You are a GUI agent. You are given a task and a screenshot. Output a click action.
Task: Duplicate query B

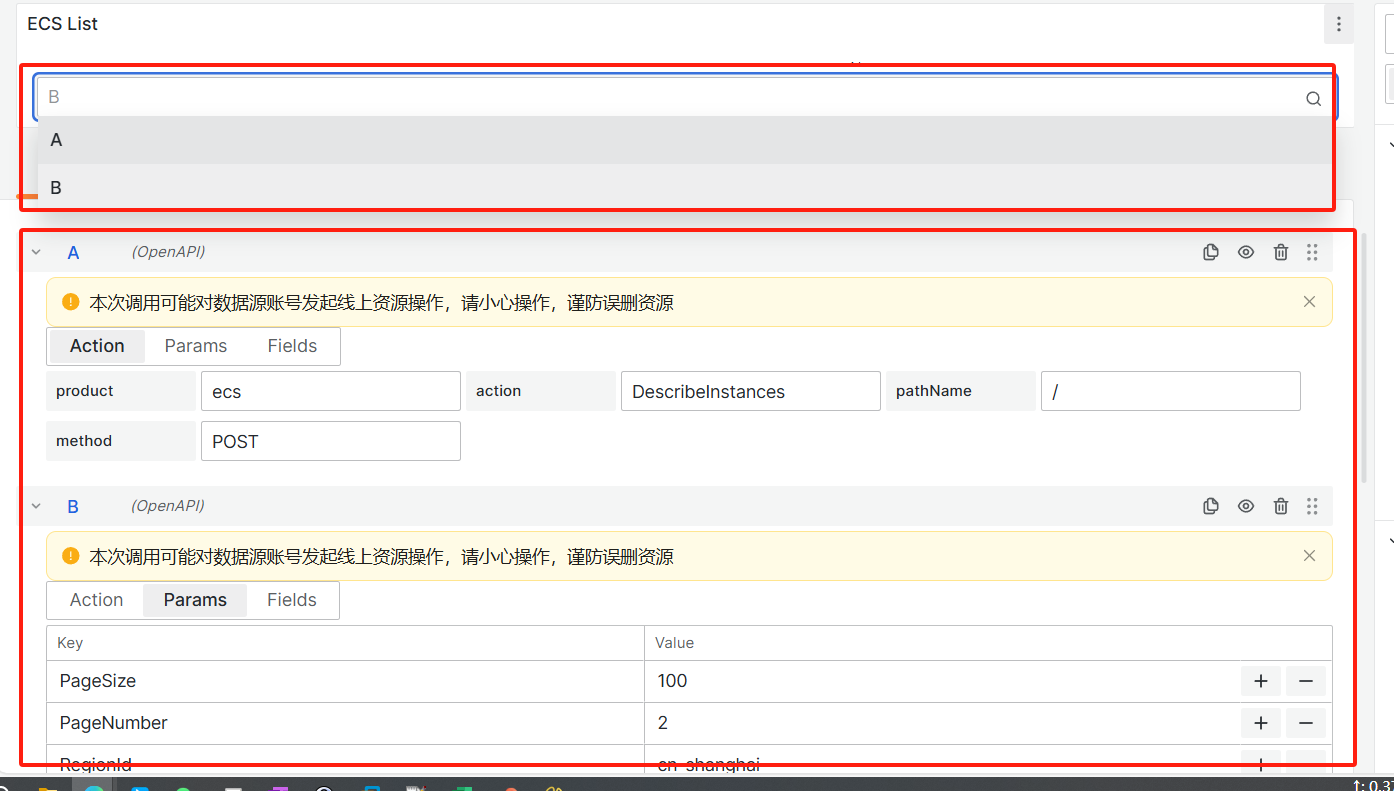pos(1211,506)
